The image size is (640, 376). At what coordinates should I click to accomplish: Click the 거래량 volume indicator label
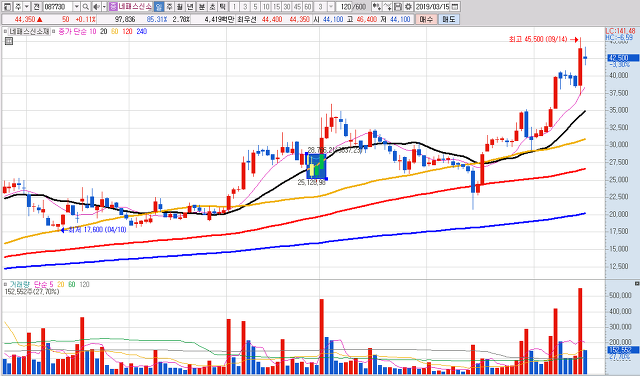[x=20, y=284]
